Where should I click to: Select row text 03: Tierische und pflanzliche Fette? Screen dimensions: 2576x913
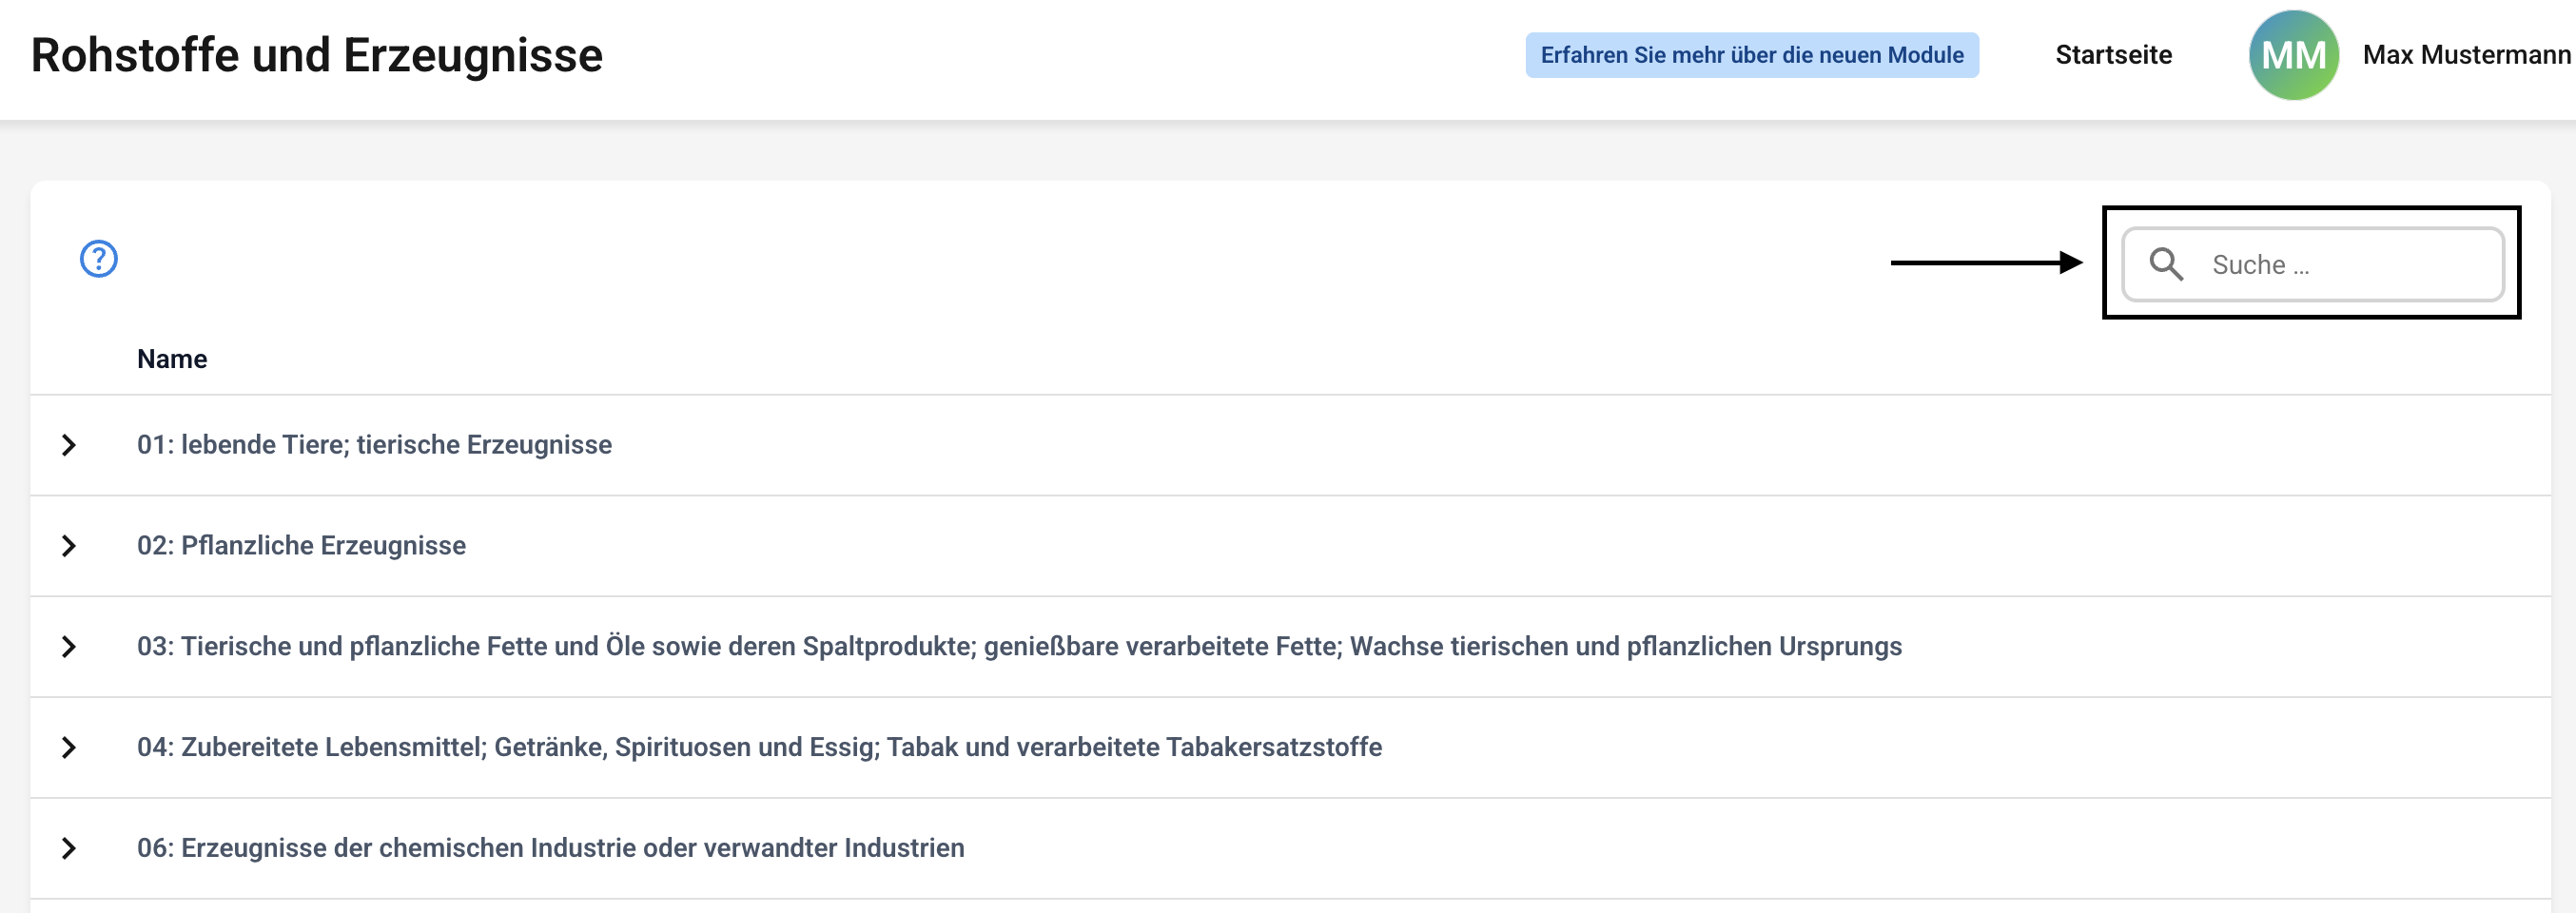(x=1018, y=647)
